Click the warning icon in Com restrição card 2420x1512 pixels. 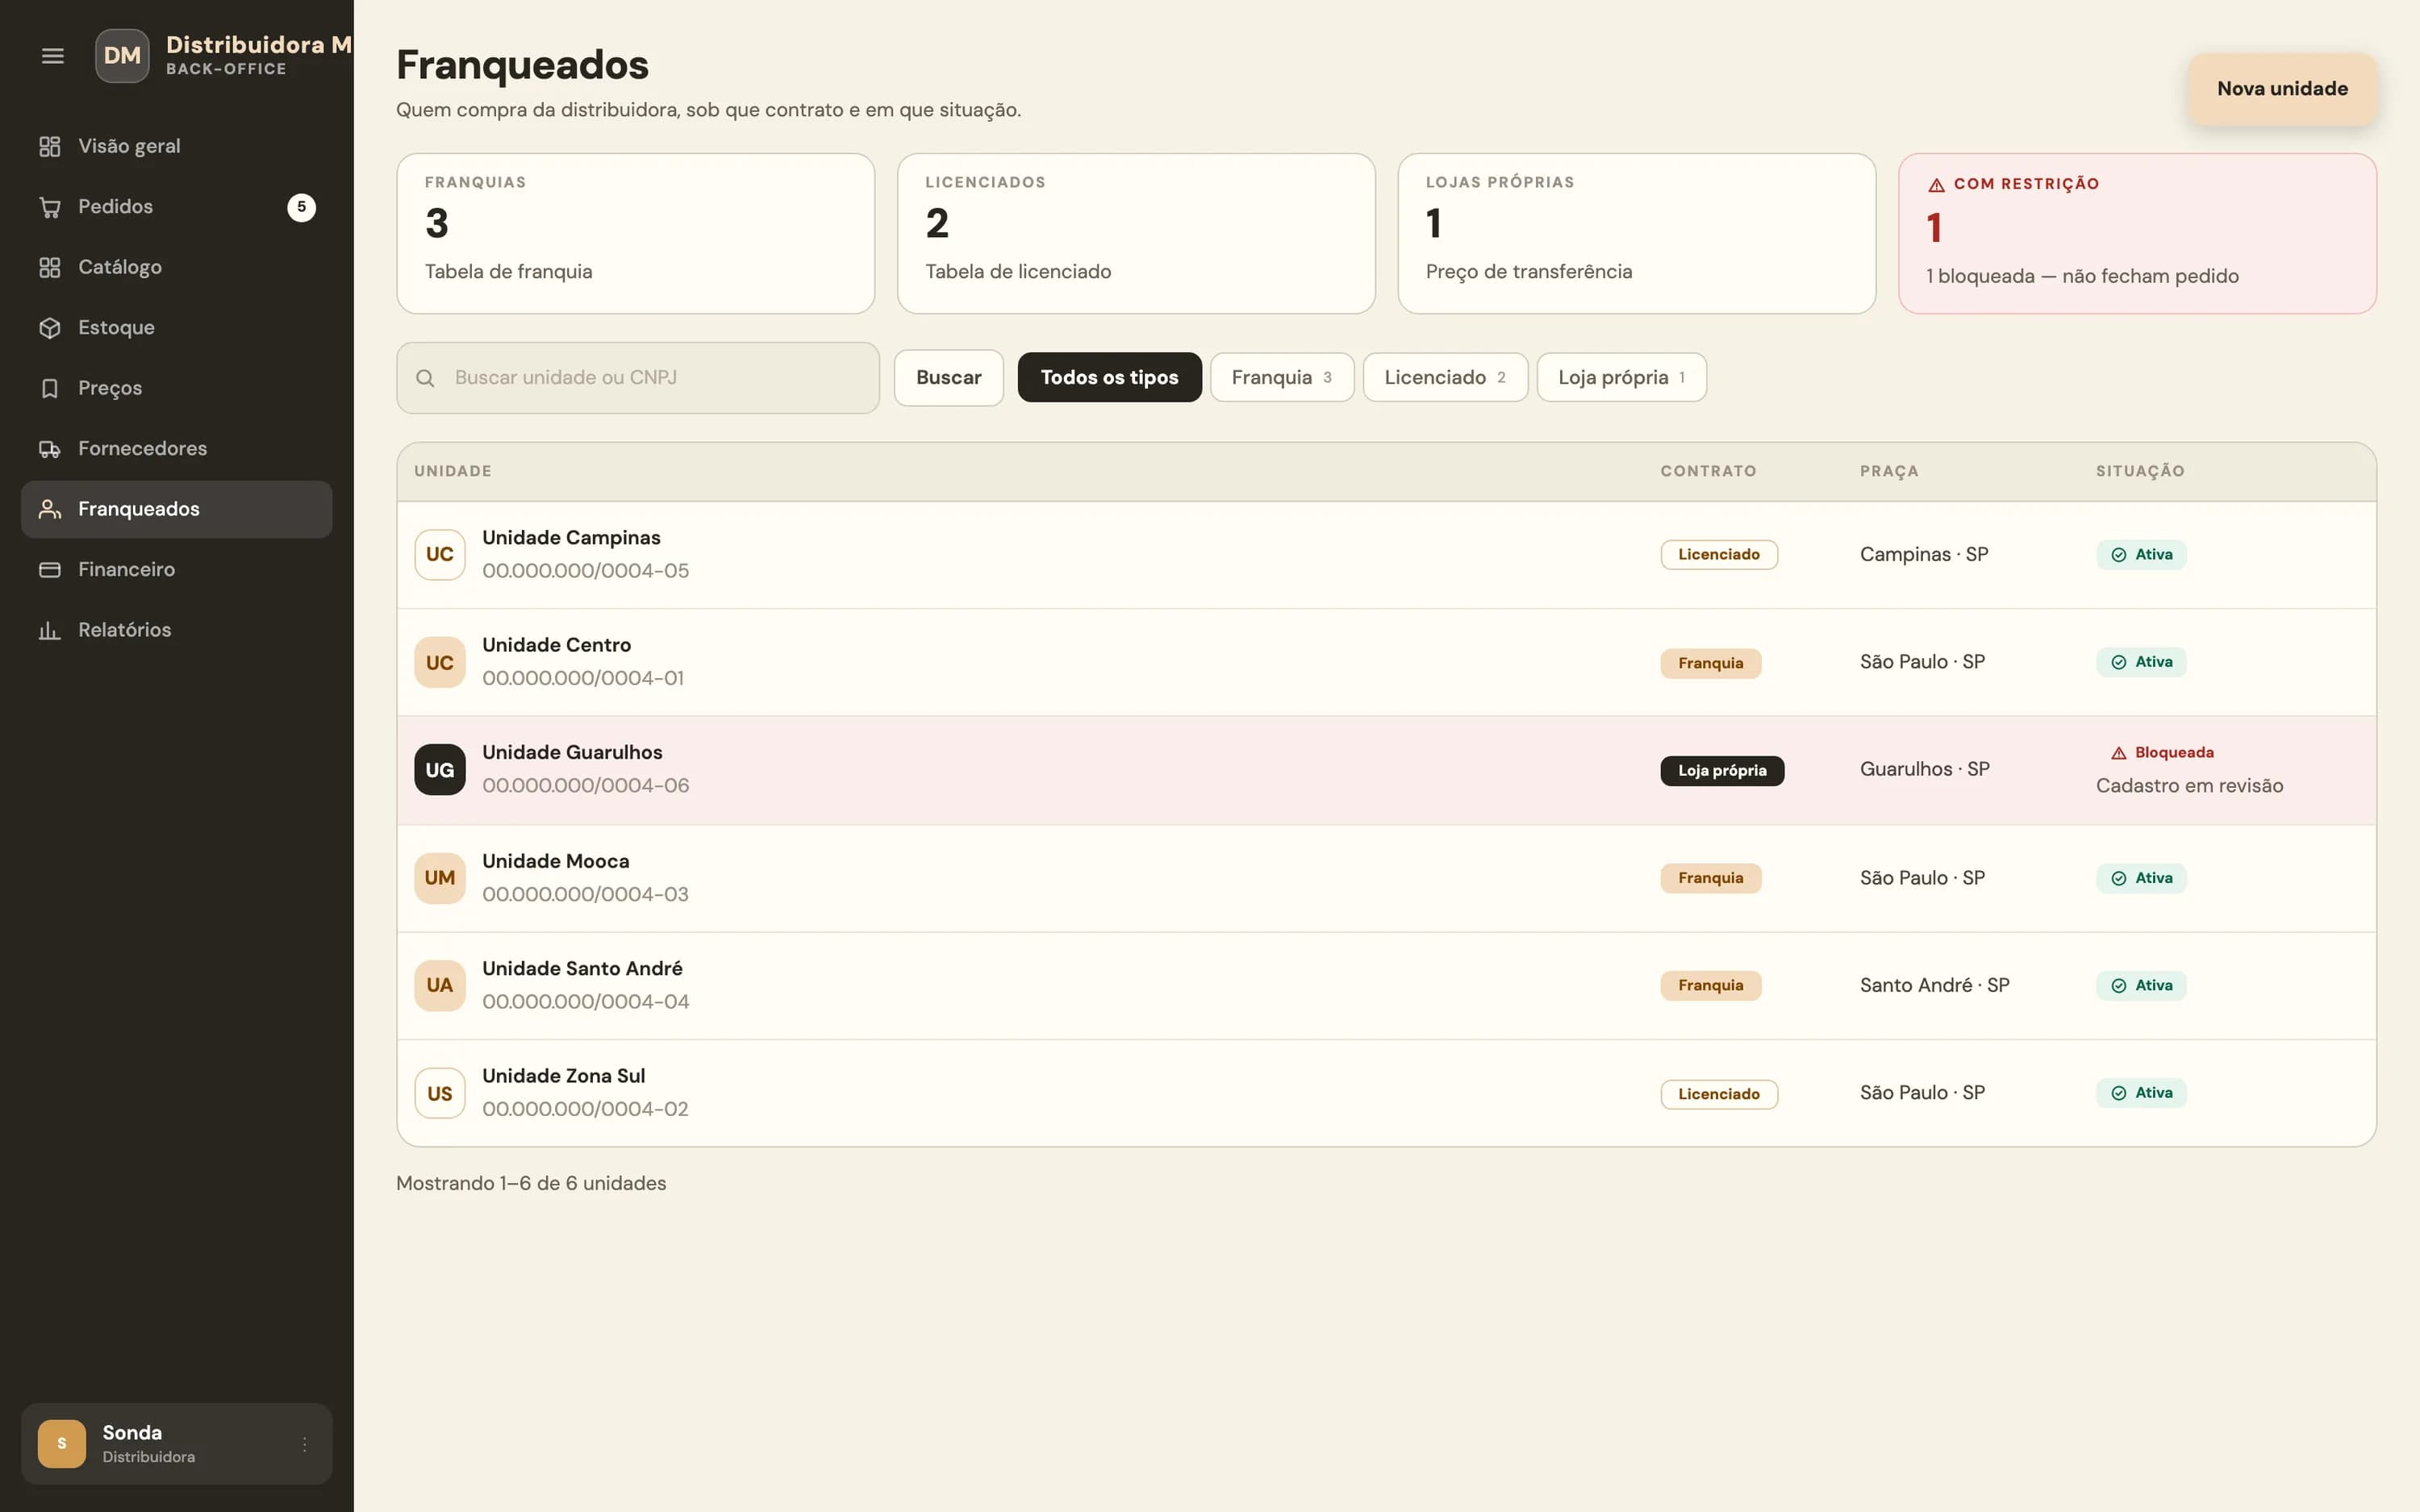(1936, 185)
